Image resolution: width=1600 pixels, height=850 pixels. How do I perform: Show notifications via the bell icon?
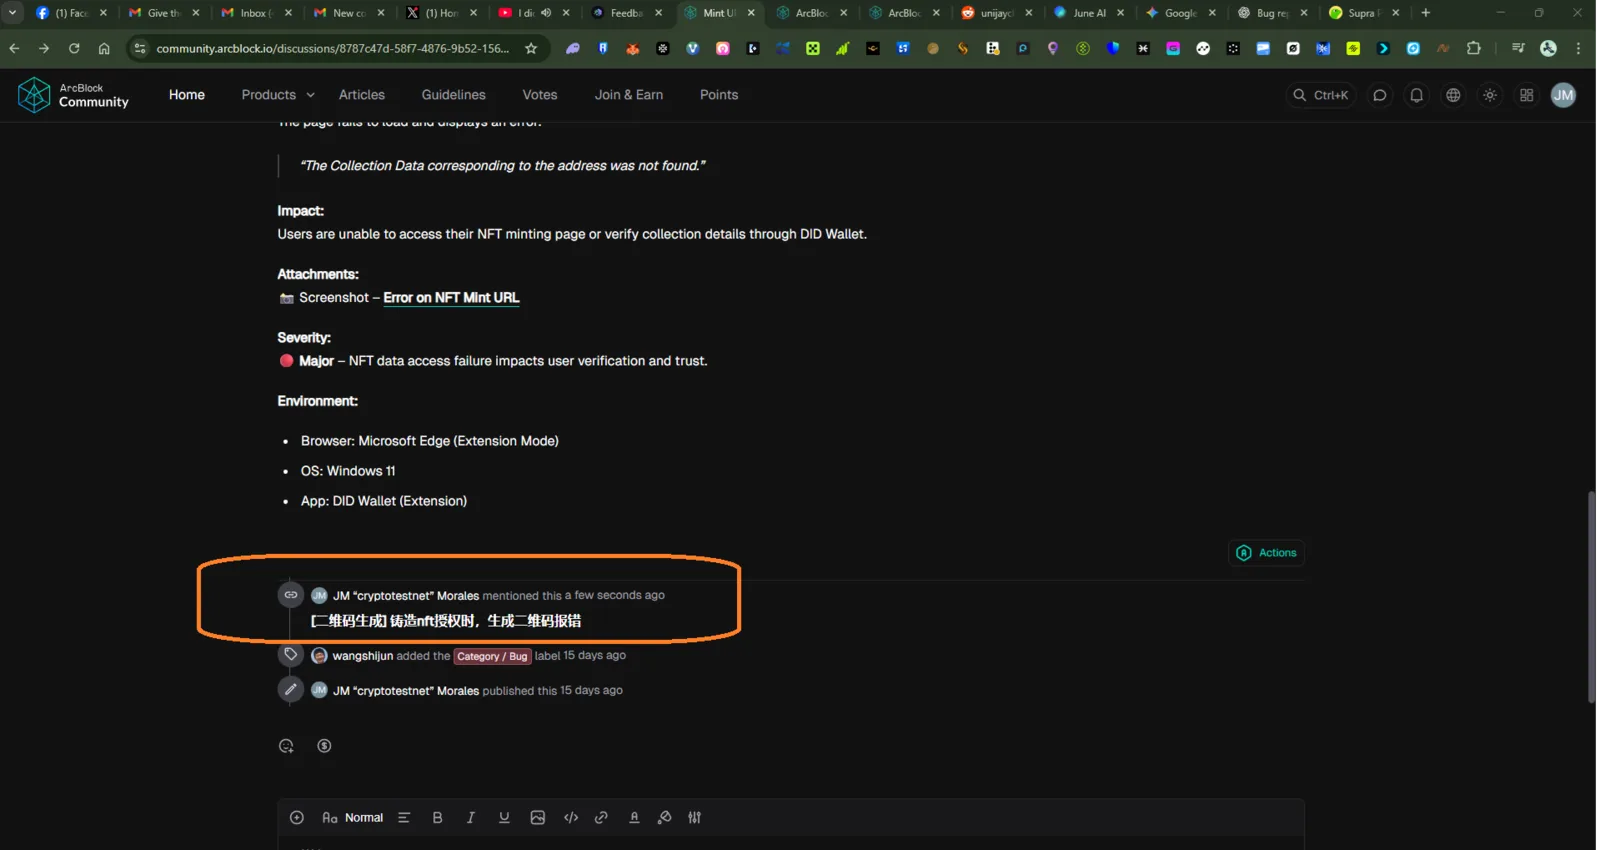pos(1417,95)
